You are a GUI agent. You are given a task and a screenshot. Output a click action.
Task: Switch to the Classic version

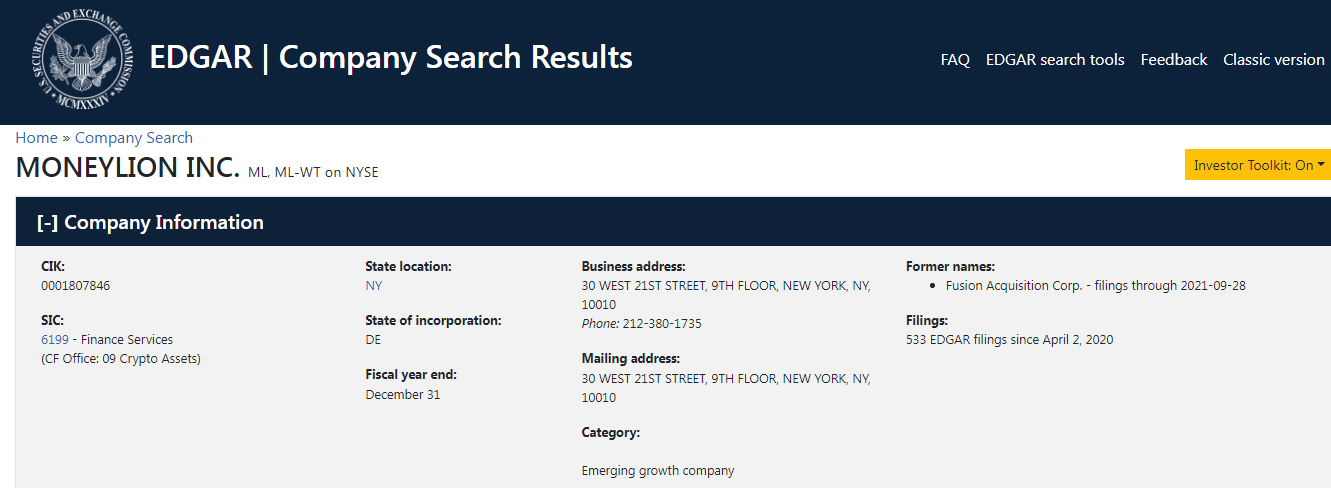click(1274, 60)
